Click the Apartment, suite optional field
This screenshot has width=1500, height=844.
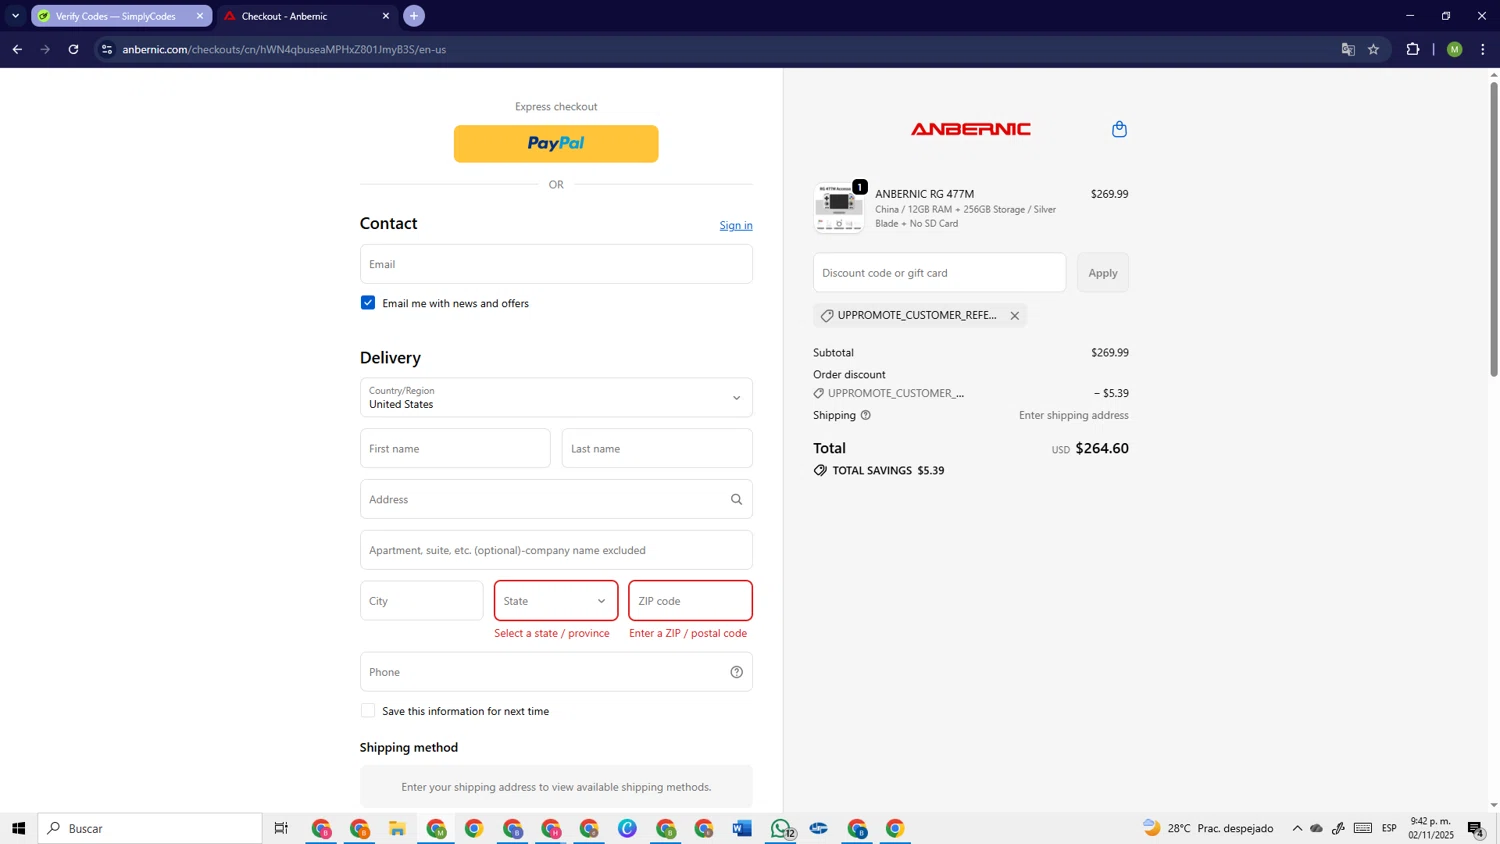[x=556, y=550]
